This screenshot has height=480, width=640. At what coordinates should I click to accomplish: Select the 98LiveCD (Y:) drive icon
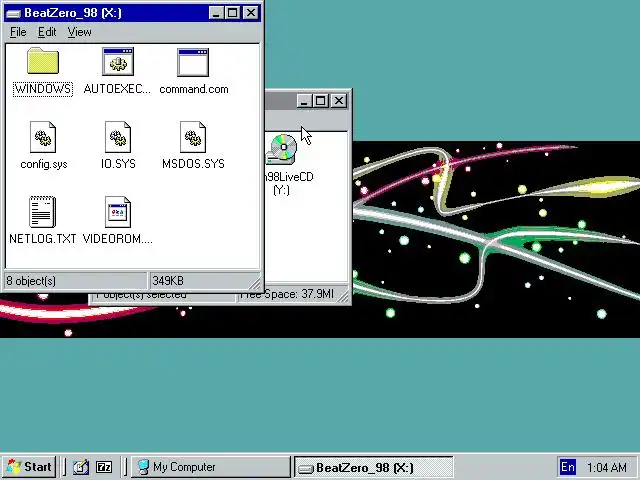282,149
